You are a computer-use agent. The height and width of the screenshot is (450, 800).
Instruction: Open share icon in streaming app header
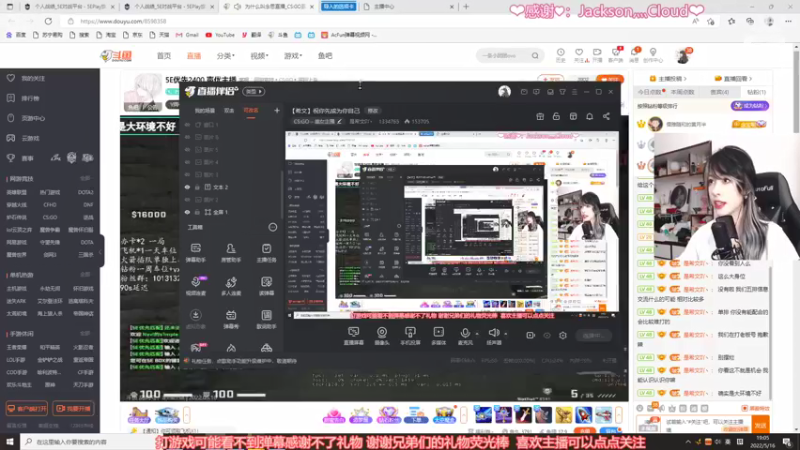pos(606,117)
